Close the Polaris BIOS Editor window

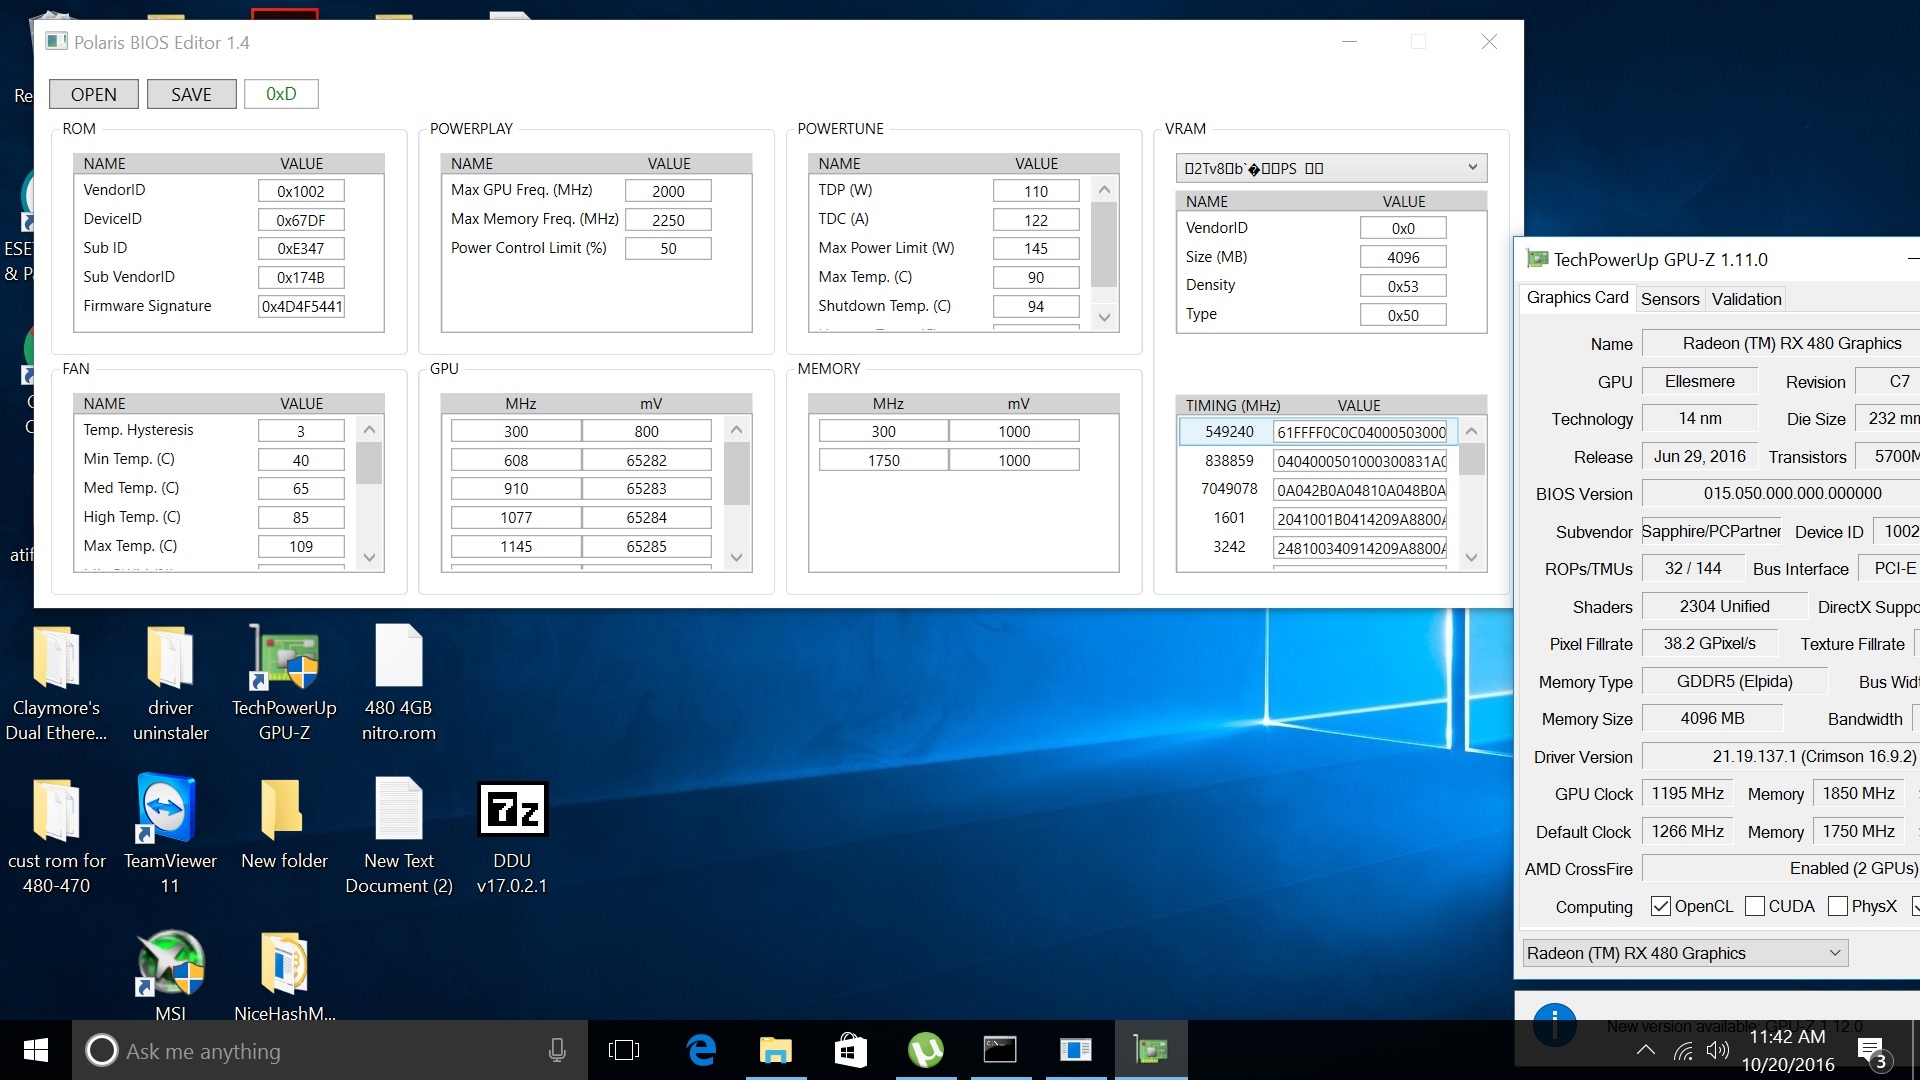click(x=1489, y=42)
